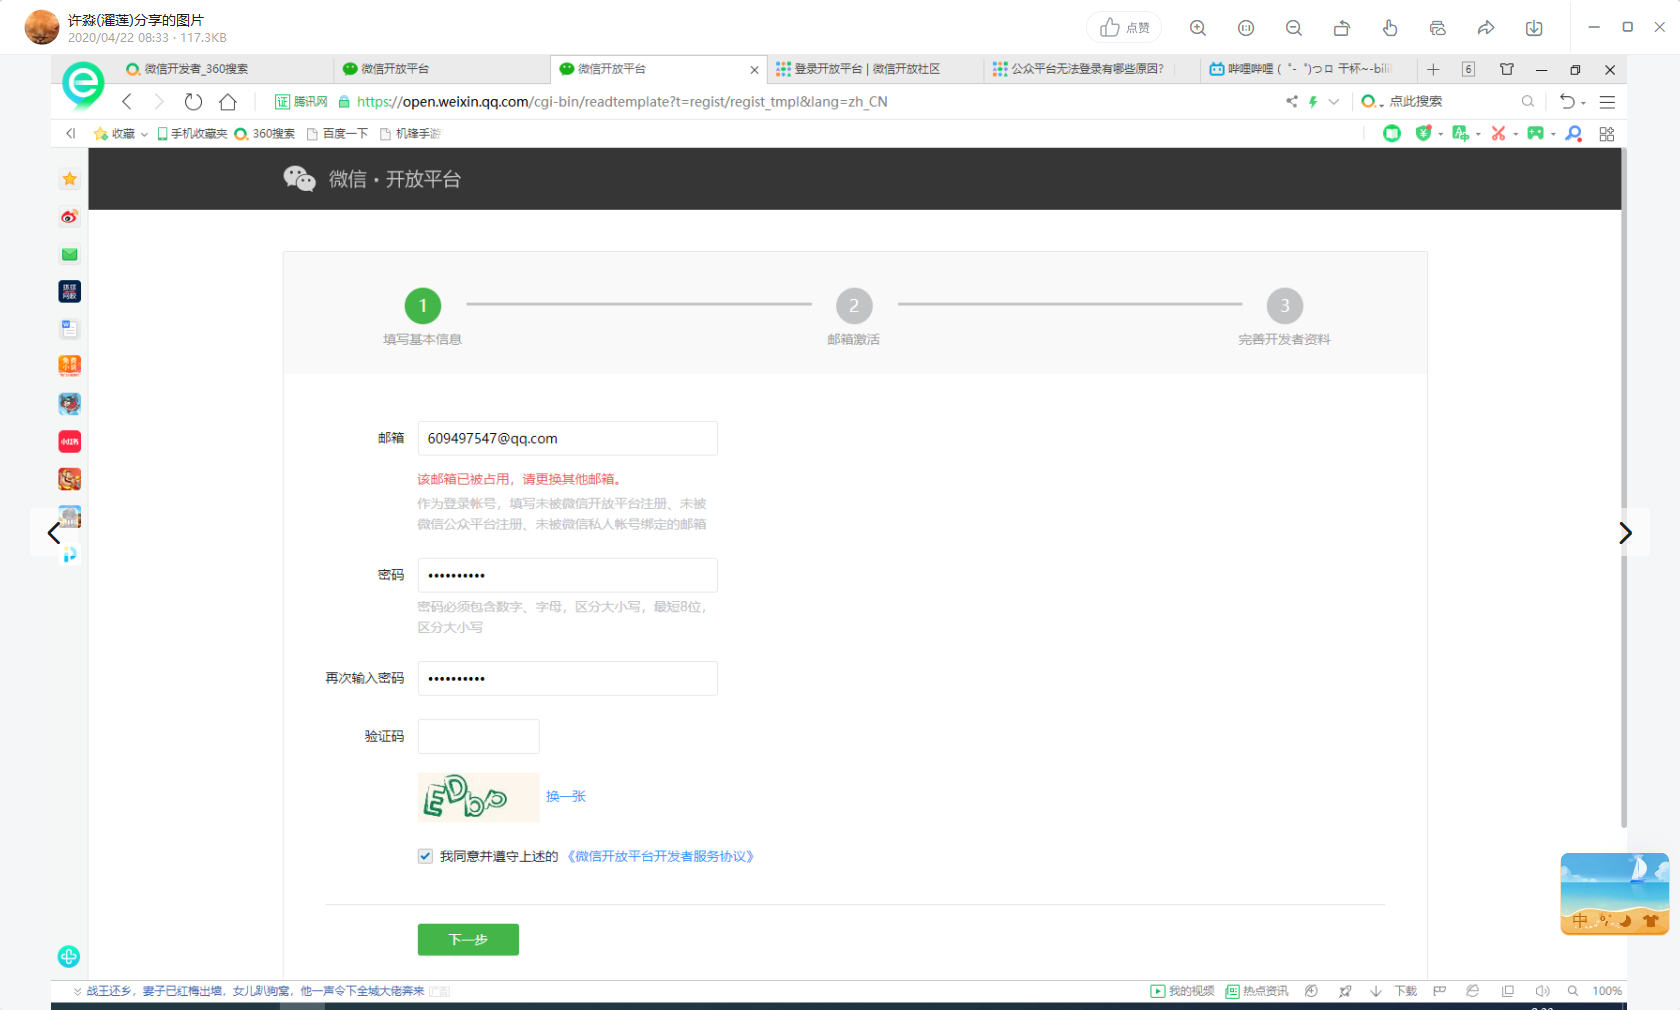The image size is (1680, 1010).
Task: Expand the undo closed-tab dropdown arrow
Action: 1584,103
